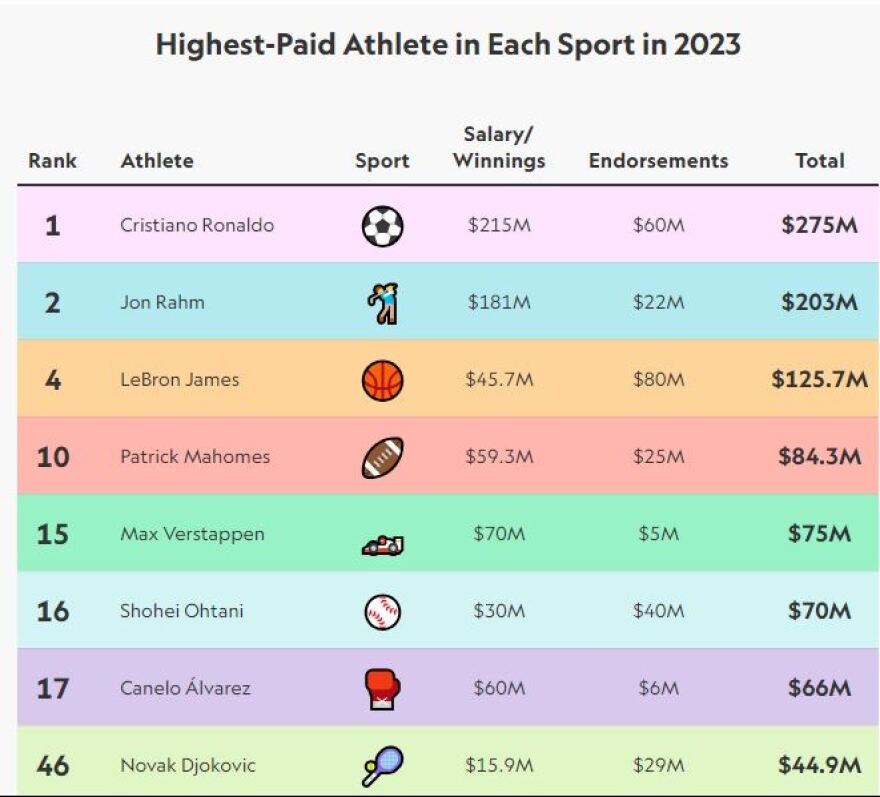Viewport: 880px width, 797px height.
Task: Click the baseball icon
Action: [382, 611]
